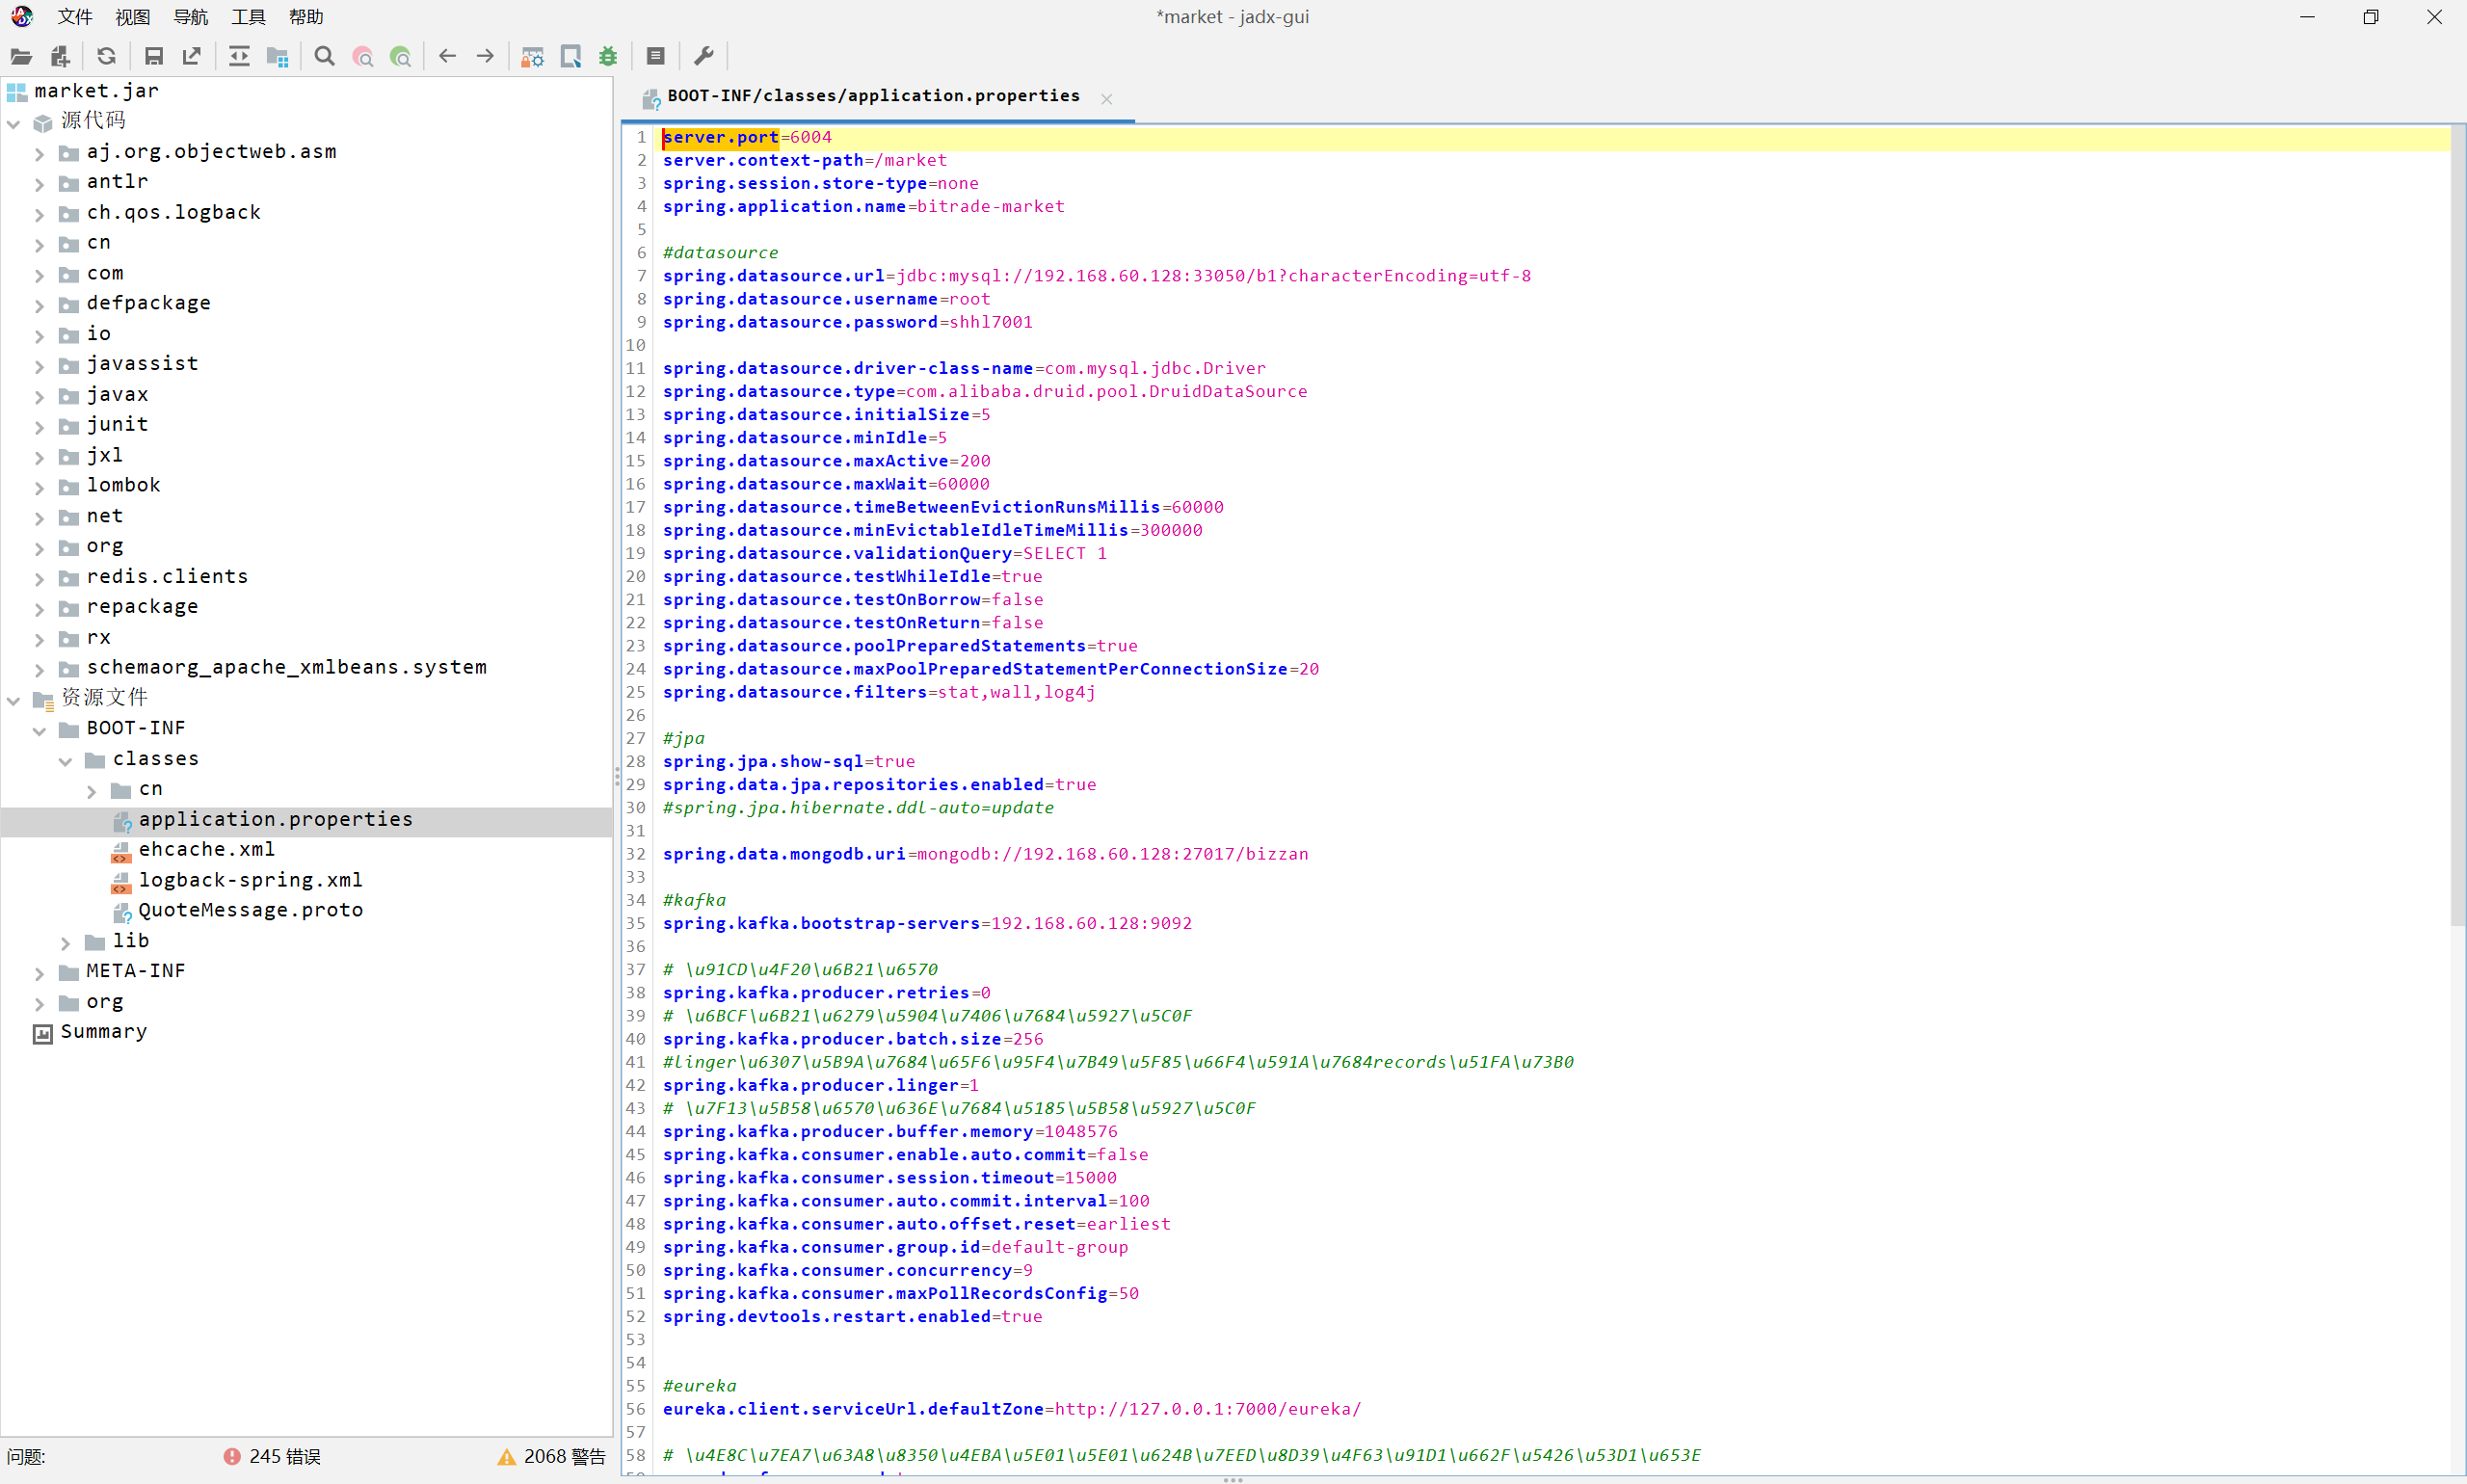Expand the defpackage node
This screenshot has width=2467, height=1484.
click(40, 305)
